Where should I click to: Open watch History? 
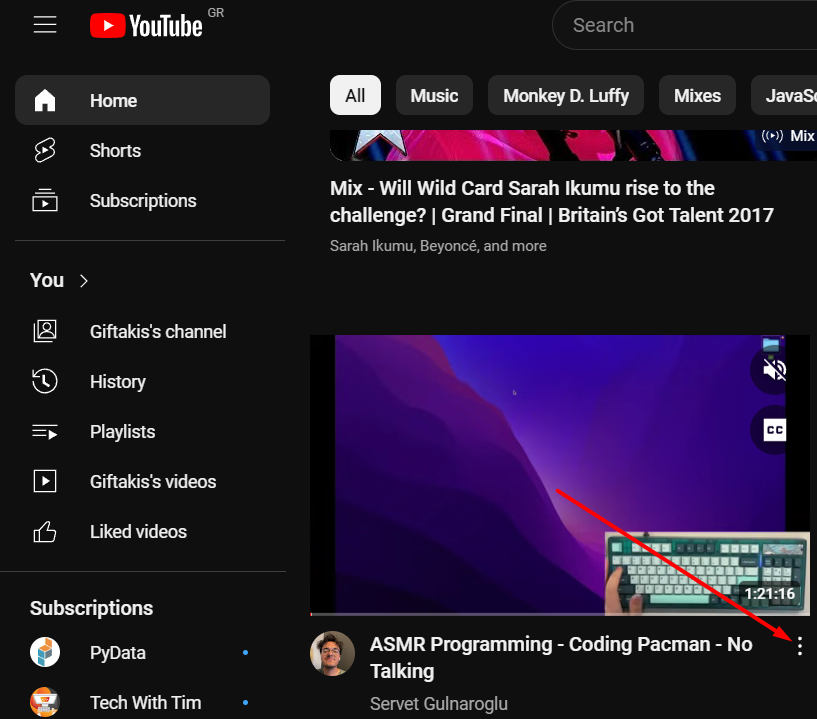117,382
